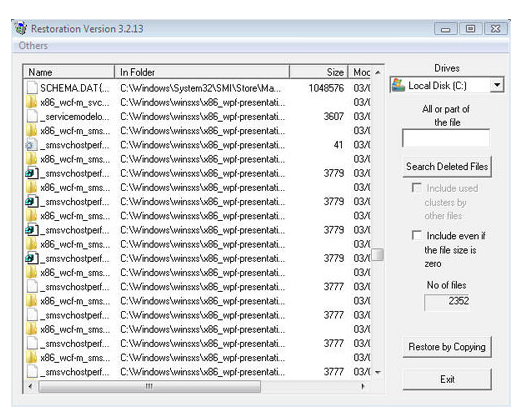
Task: Toggle Include used clusters by other files checkbox
Action: click(x=417, y=187)
